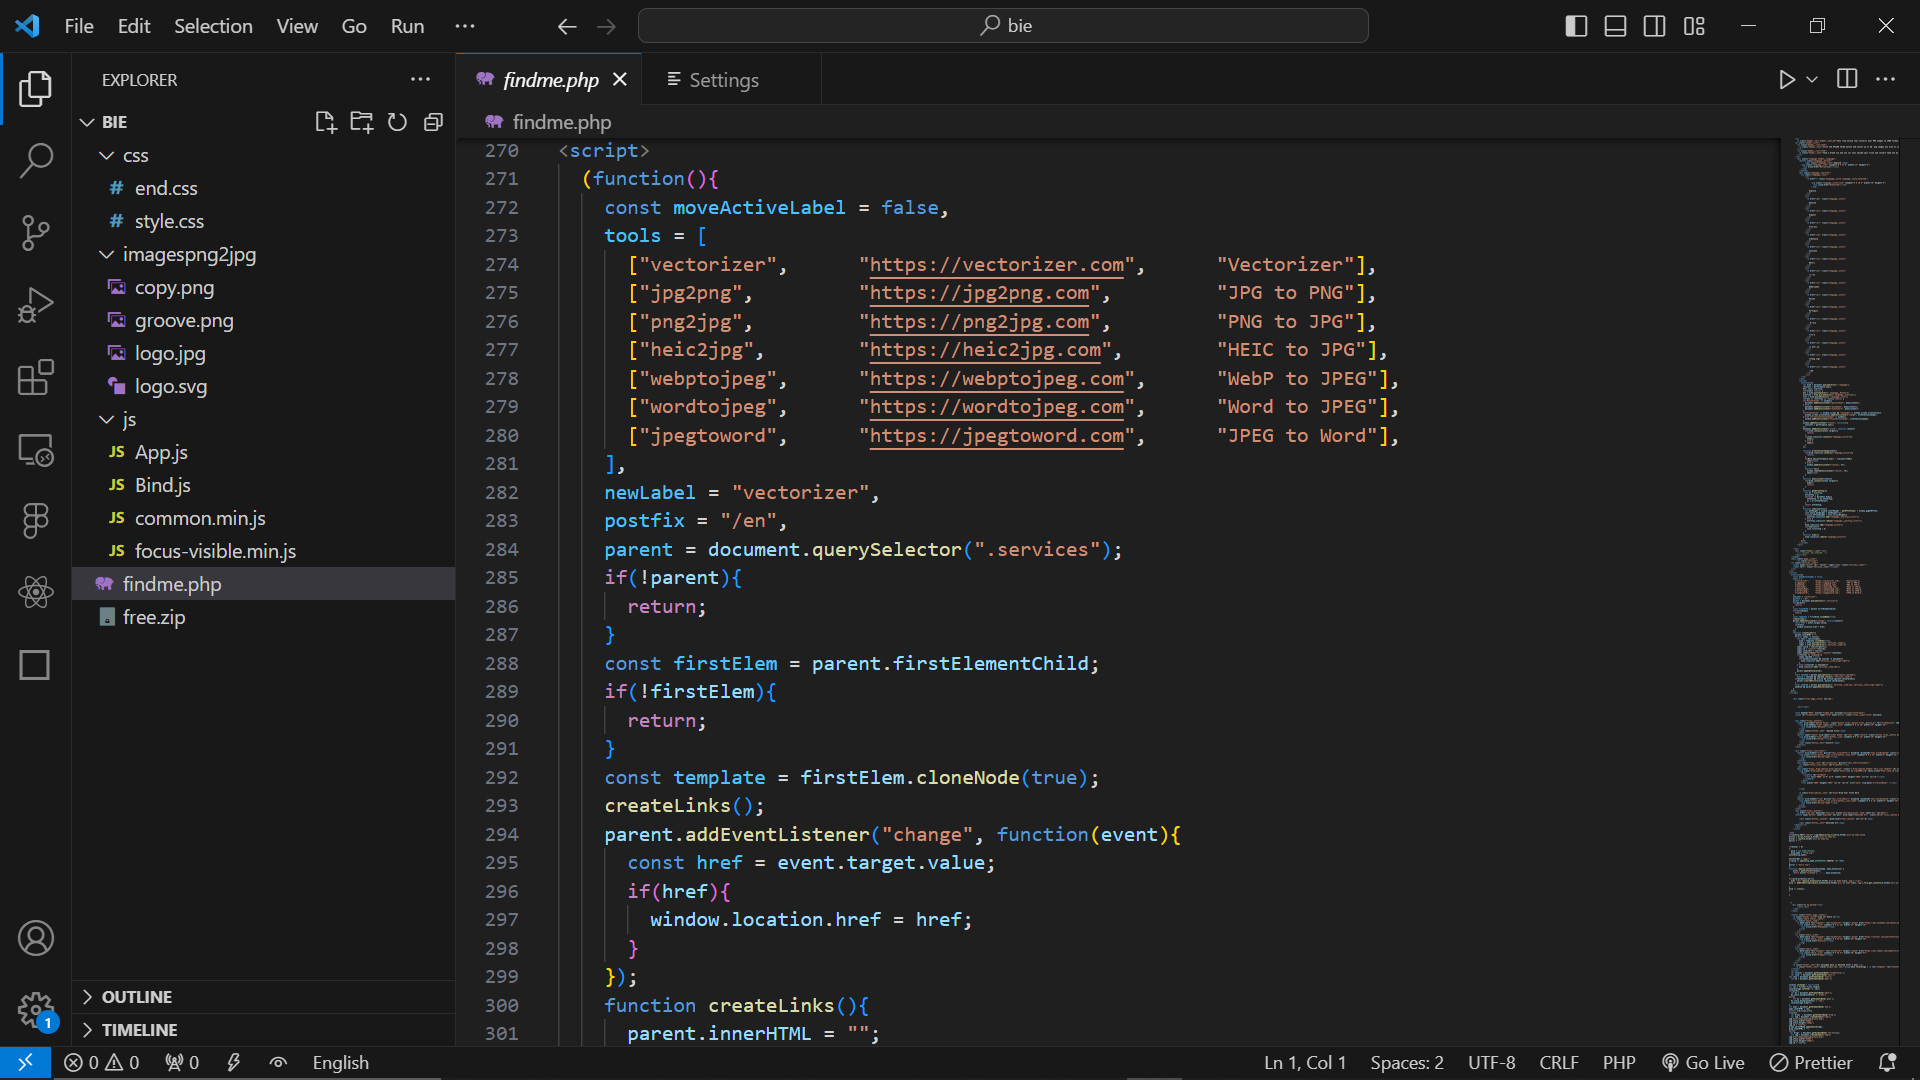Image resolution: width=1920 pixels, height=1080 pixels.
Task: Click the PHP language mode button
Action: point(1618,1063)
